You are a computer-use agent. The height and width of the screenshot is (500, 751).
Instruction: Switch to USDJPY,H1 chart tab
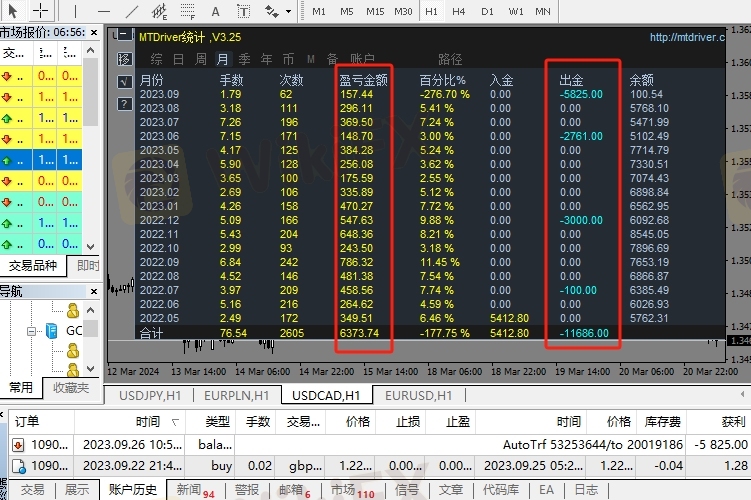coord(150,396)
